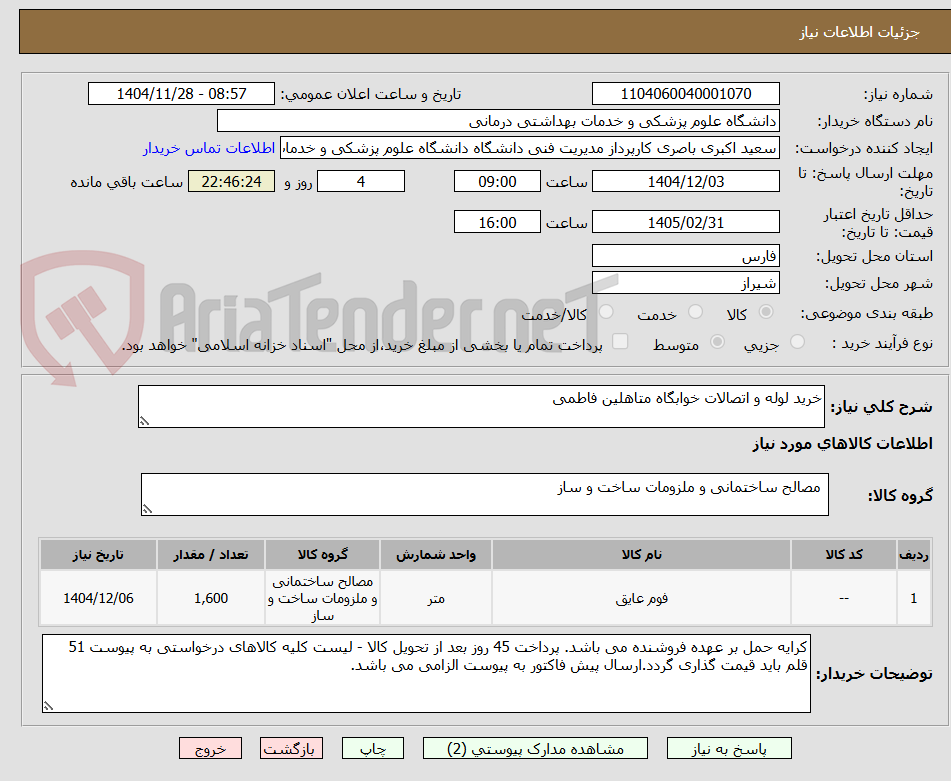Click the نام کالا column header

(641, 555)
